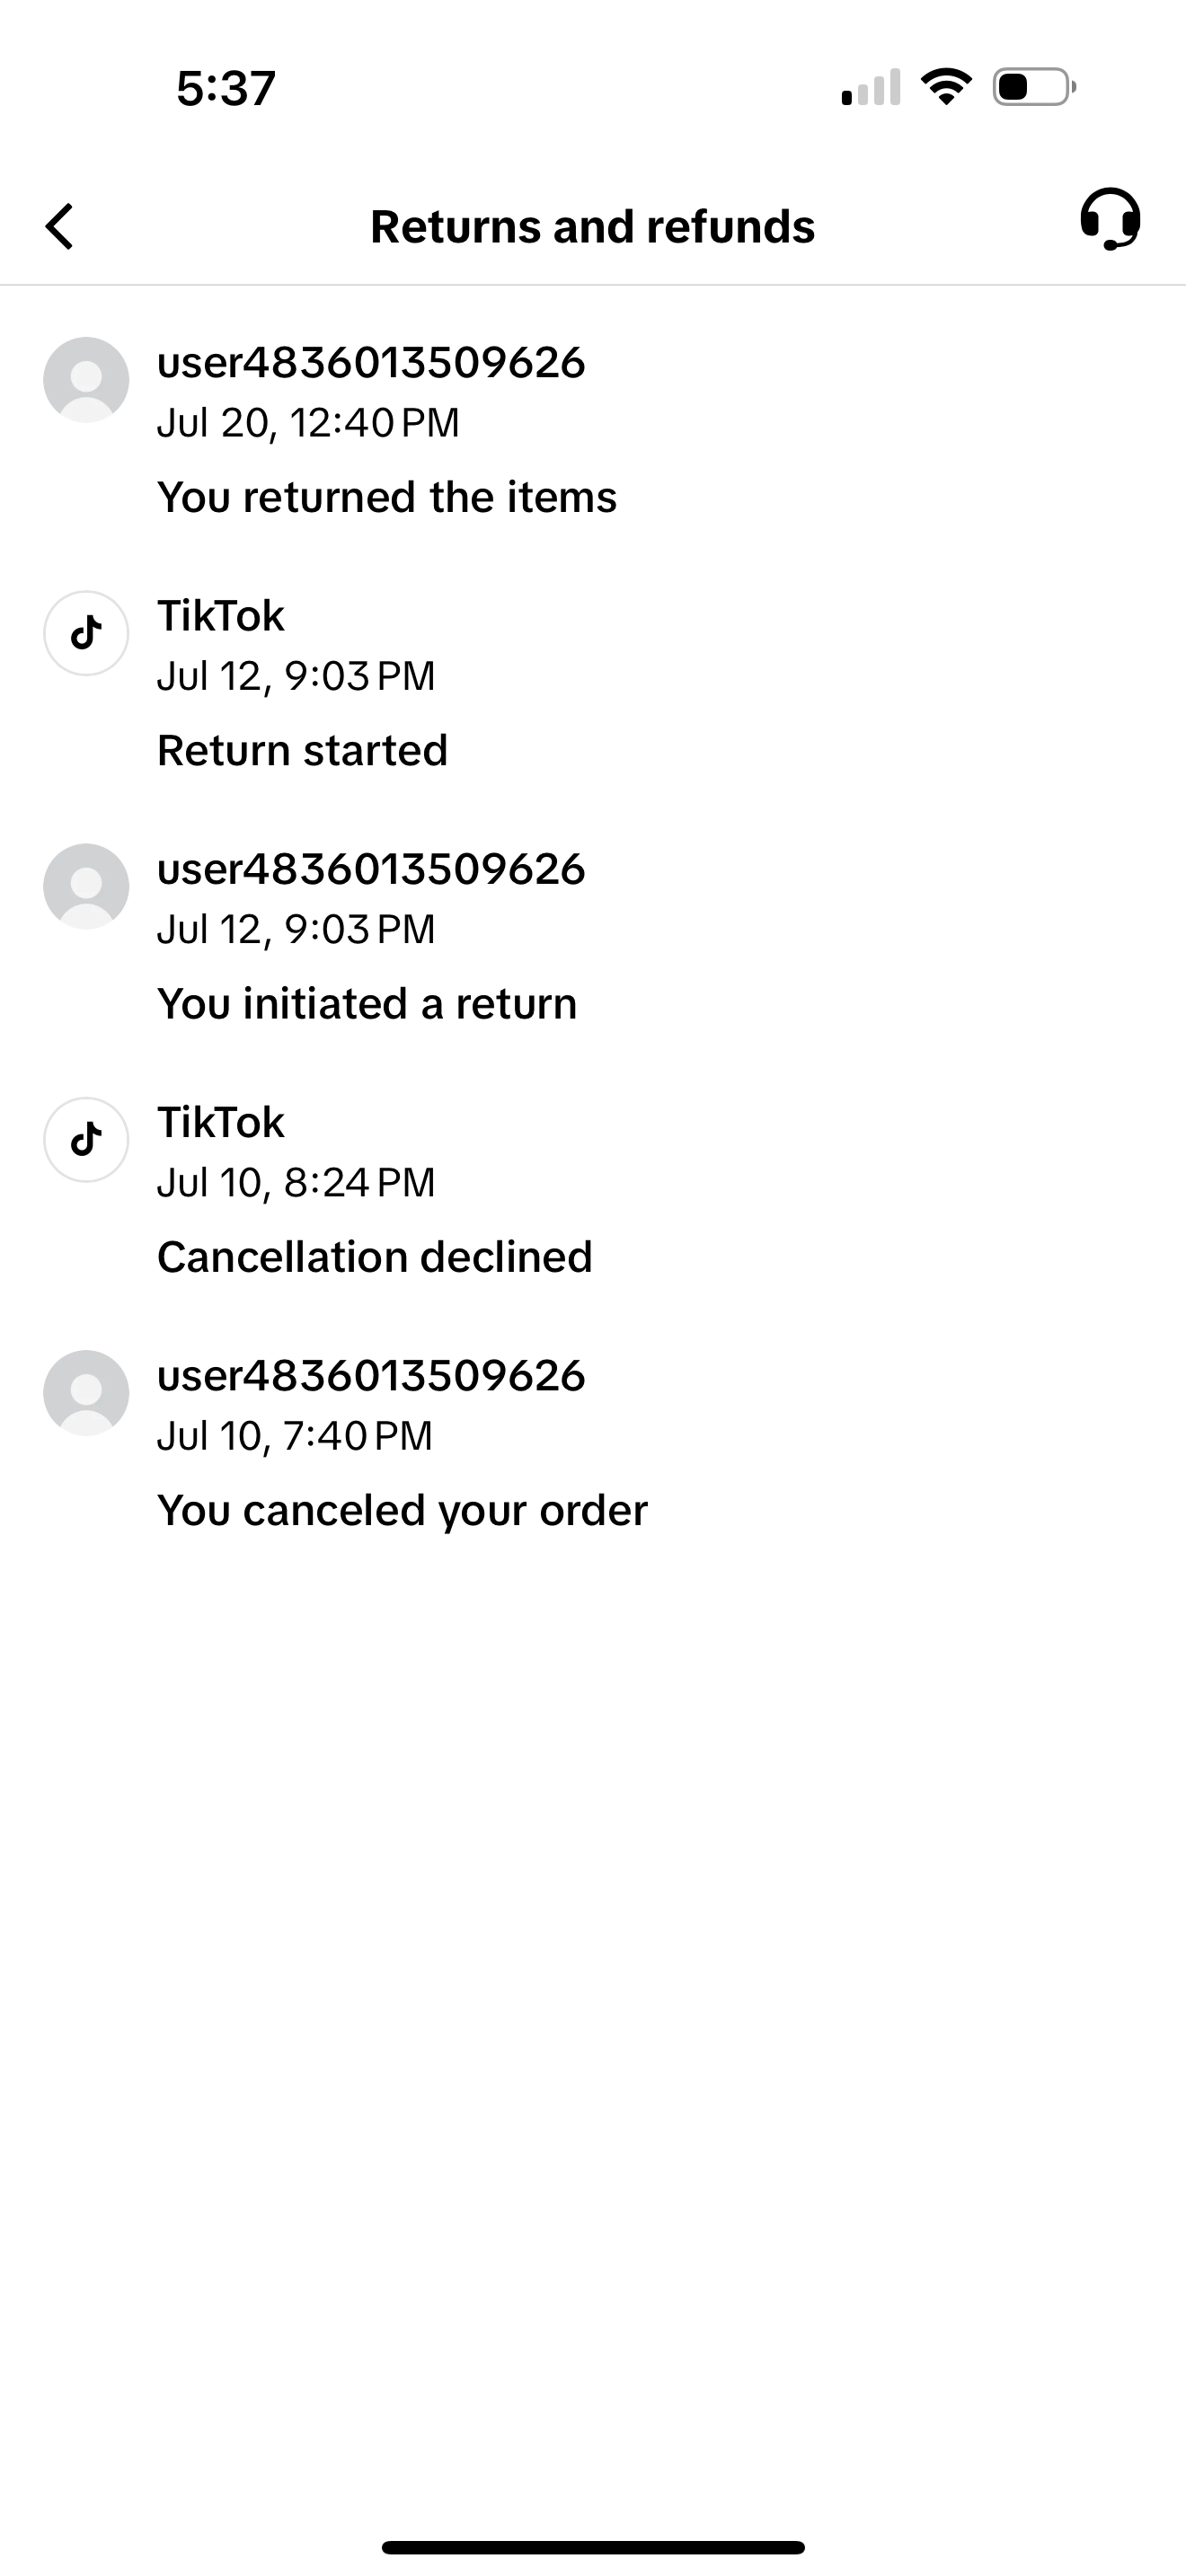Tap the 5:37 status bar clock
The image size is (1186, 2576).
[x=226, y=88]
